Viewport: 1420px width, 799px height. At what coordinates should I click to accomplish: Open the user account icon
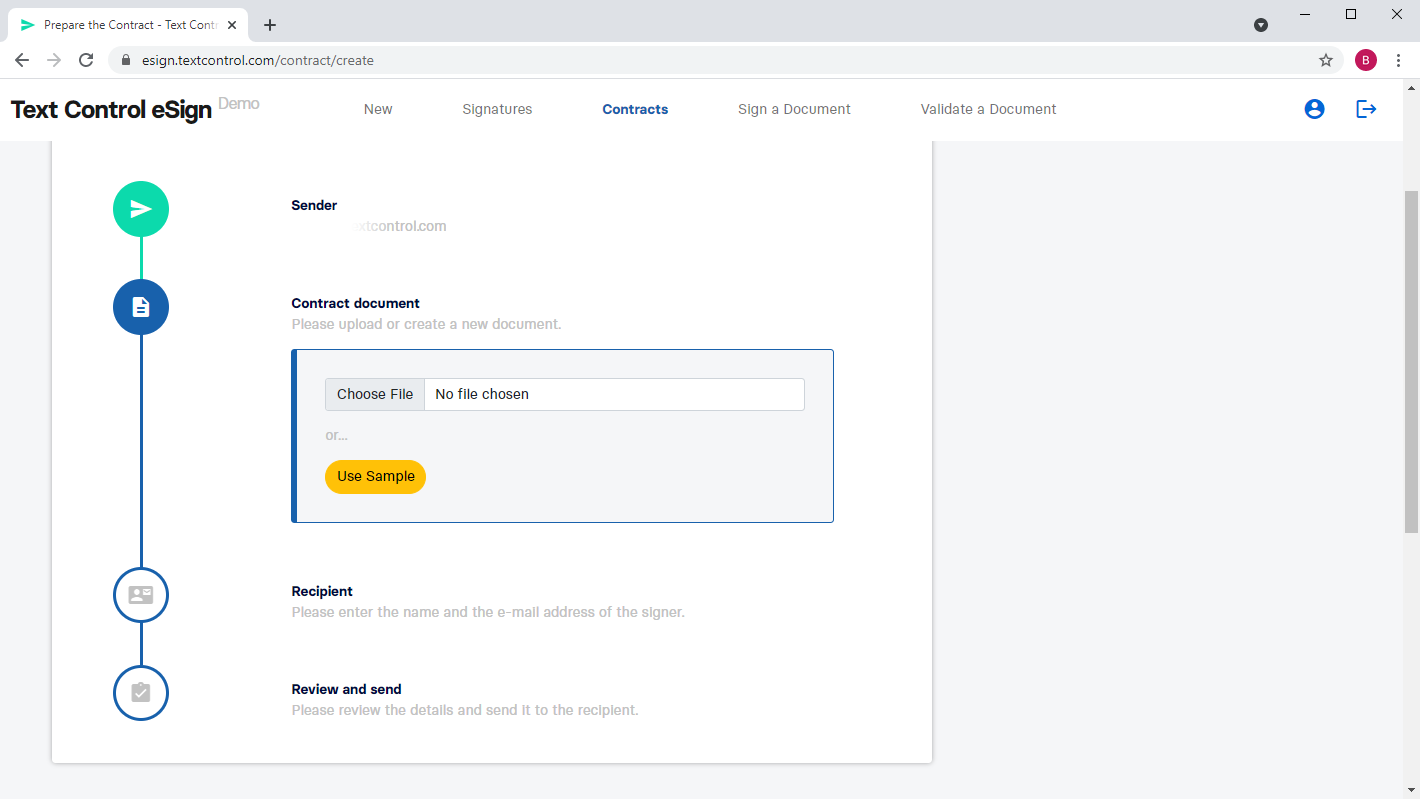1314,109
